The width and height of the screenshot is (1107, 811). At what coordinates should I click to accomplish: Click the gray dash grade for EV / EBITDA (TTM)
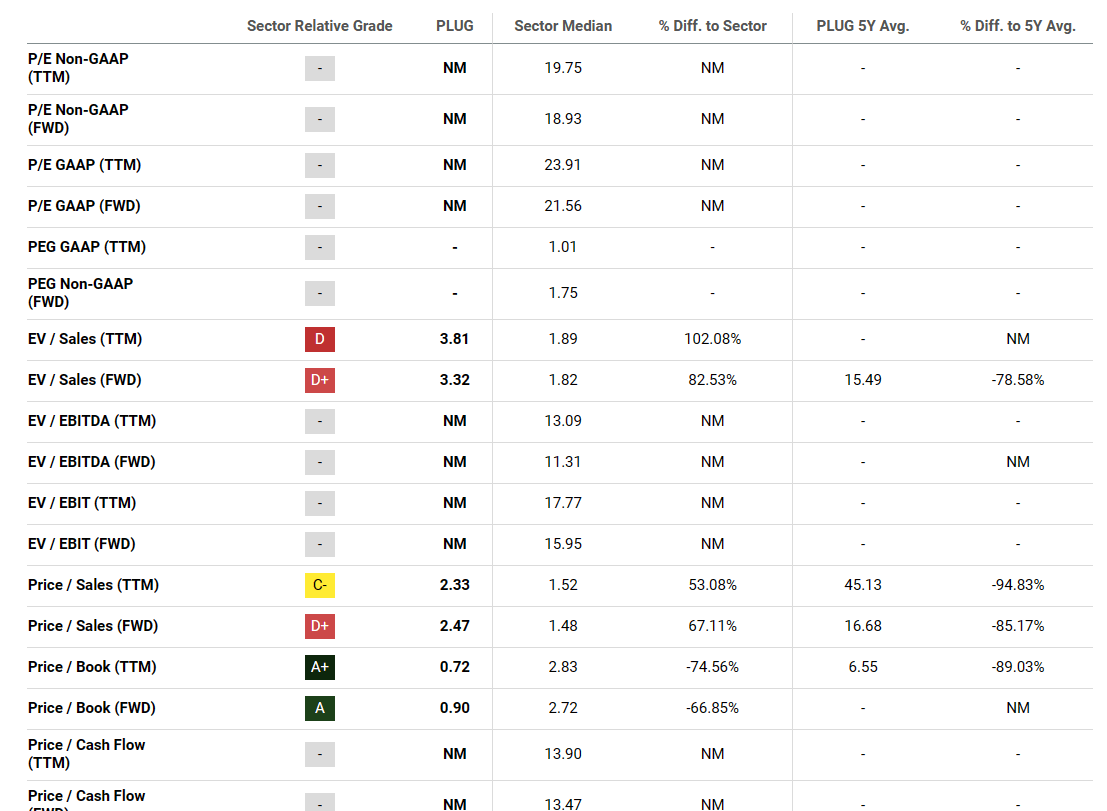pos(320,421)
